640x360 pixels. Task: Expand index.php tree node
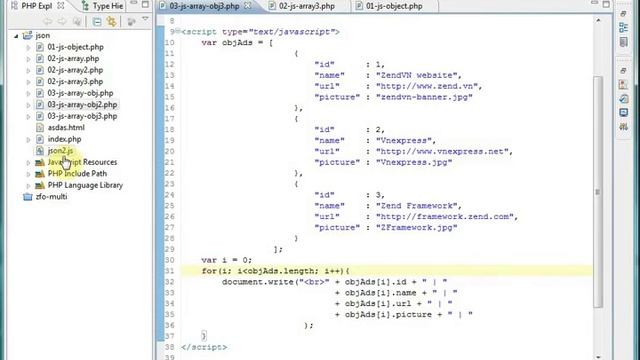click(28, 140)
